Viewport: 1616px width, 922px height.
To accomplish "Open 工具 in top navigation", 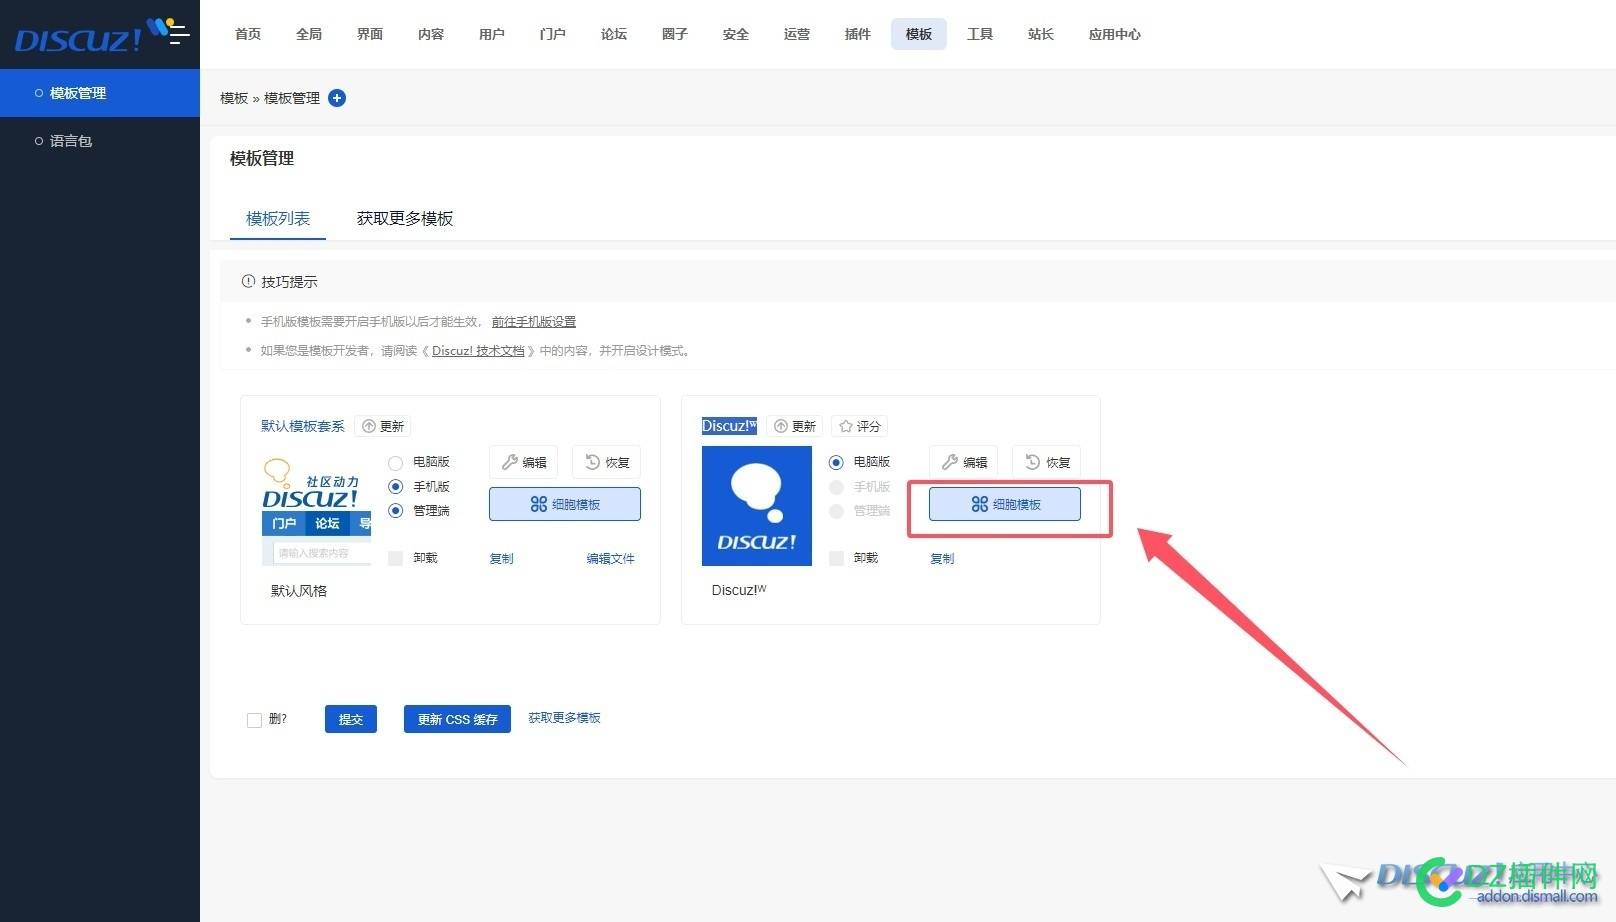I will [x=980, y=34].
